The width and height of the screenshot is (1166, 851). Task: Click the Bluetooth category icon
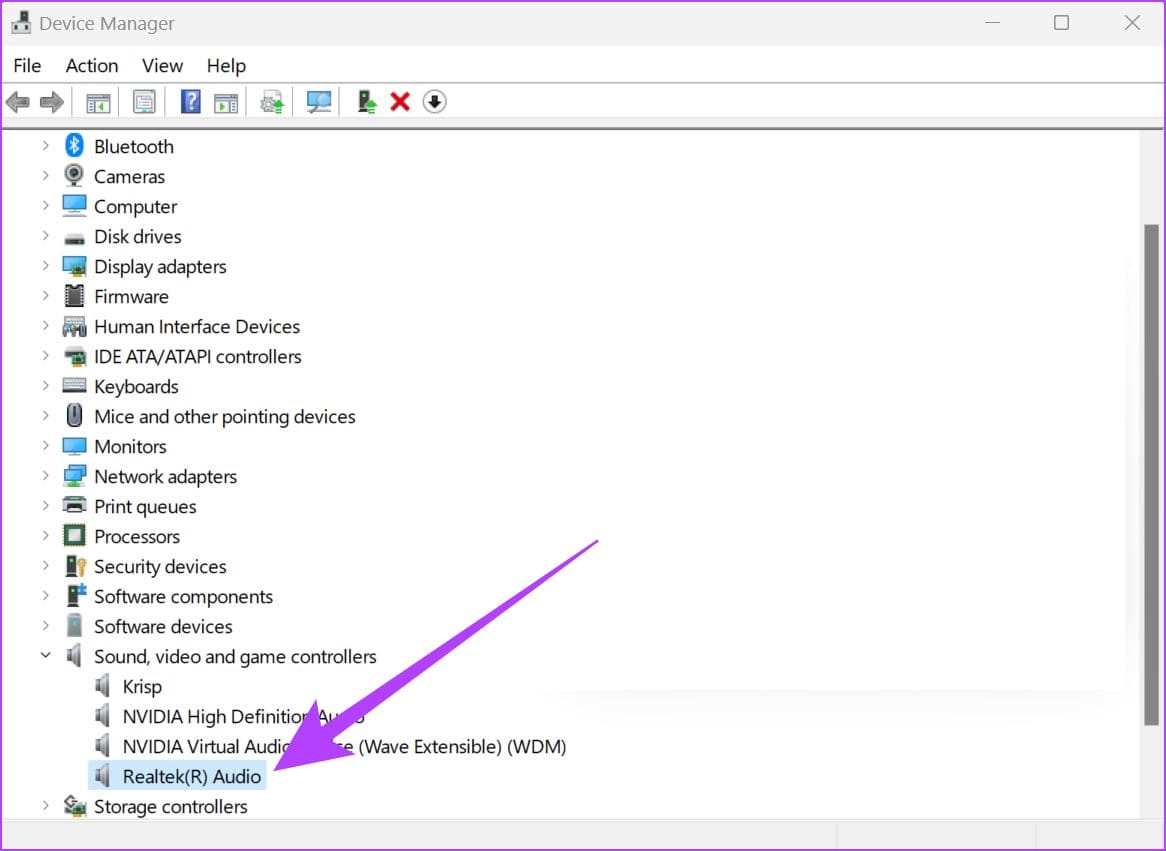[74, 146]
